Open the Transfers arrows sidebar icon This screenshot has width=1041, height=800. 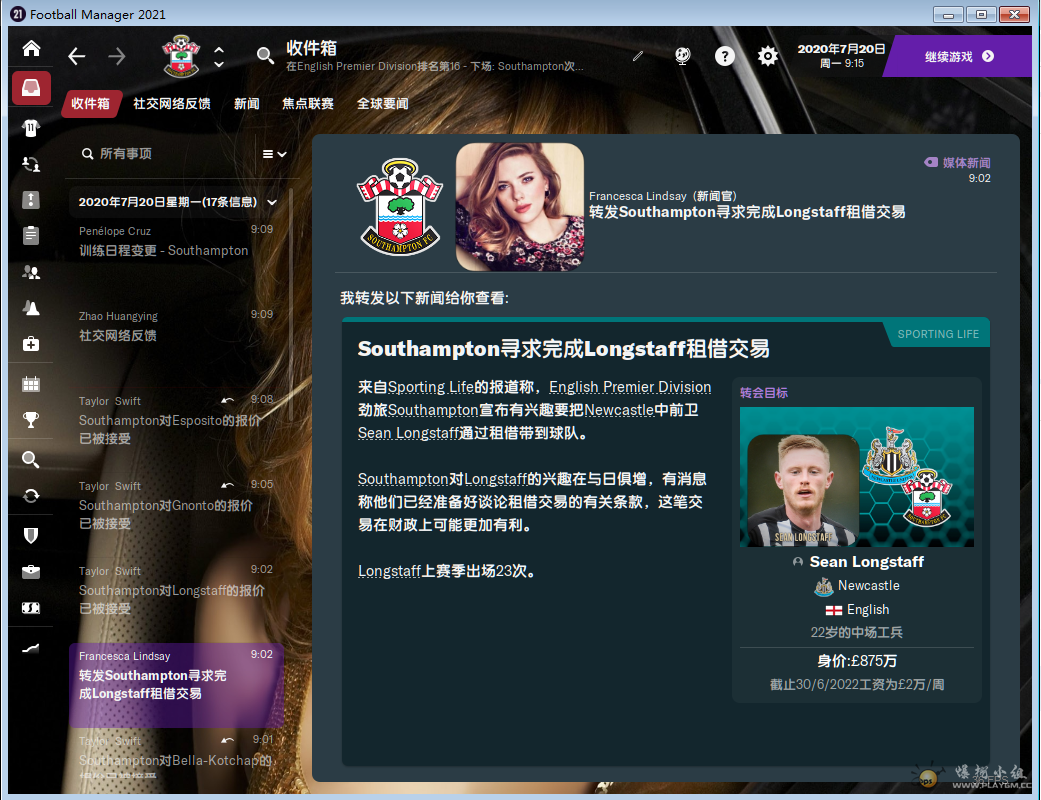click(x=31, y=495)
